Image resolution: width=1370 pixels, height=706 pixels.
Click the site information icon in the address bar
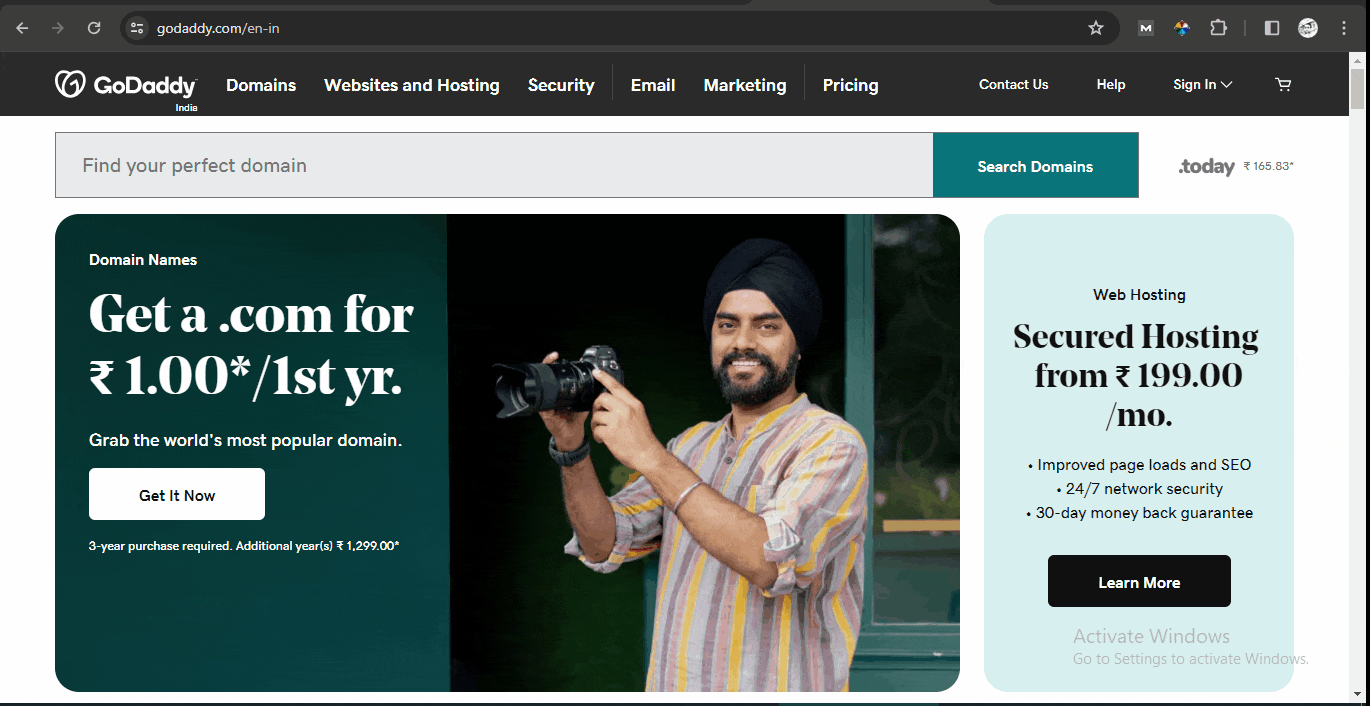136,27
